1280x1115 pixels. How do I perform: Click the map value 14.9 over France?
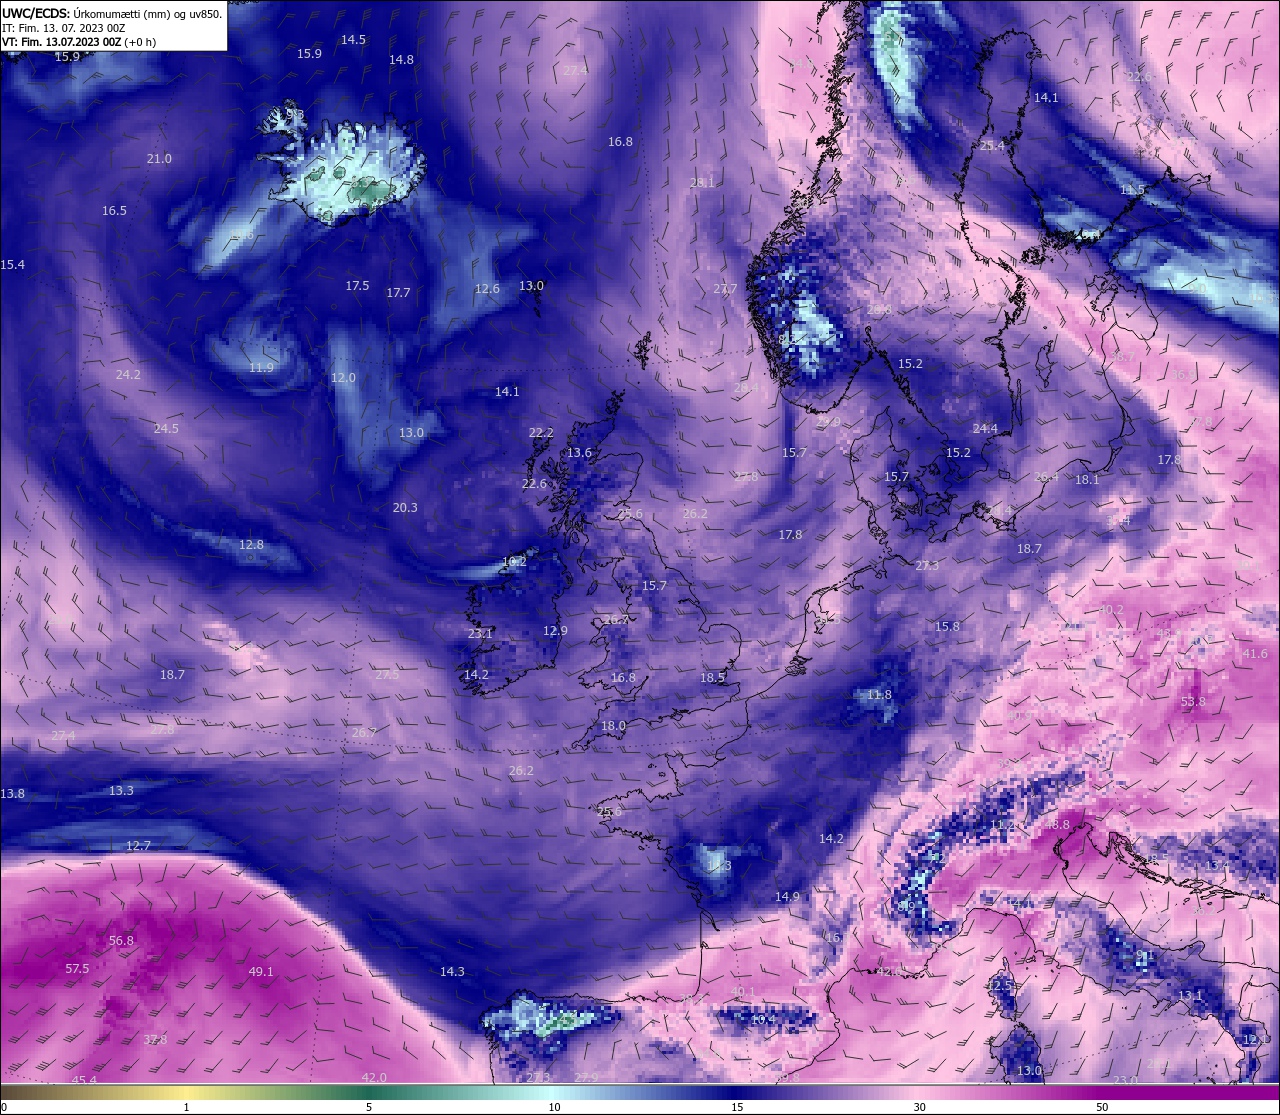point(787,897)
